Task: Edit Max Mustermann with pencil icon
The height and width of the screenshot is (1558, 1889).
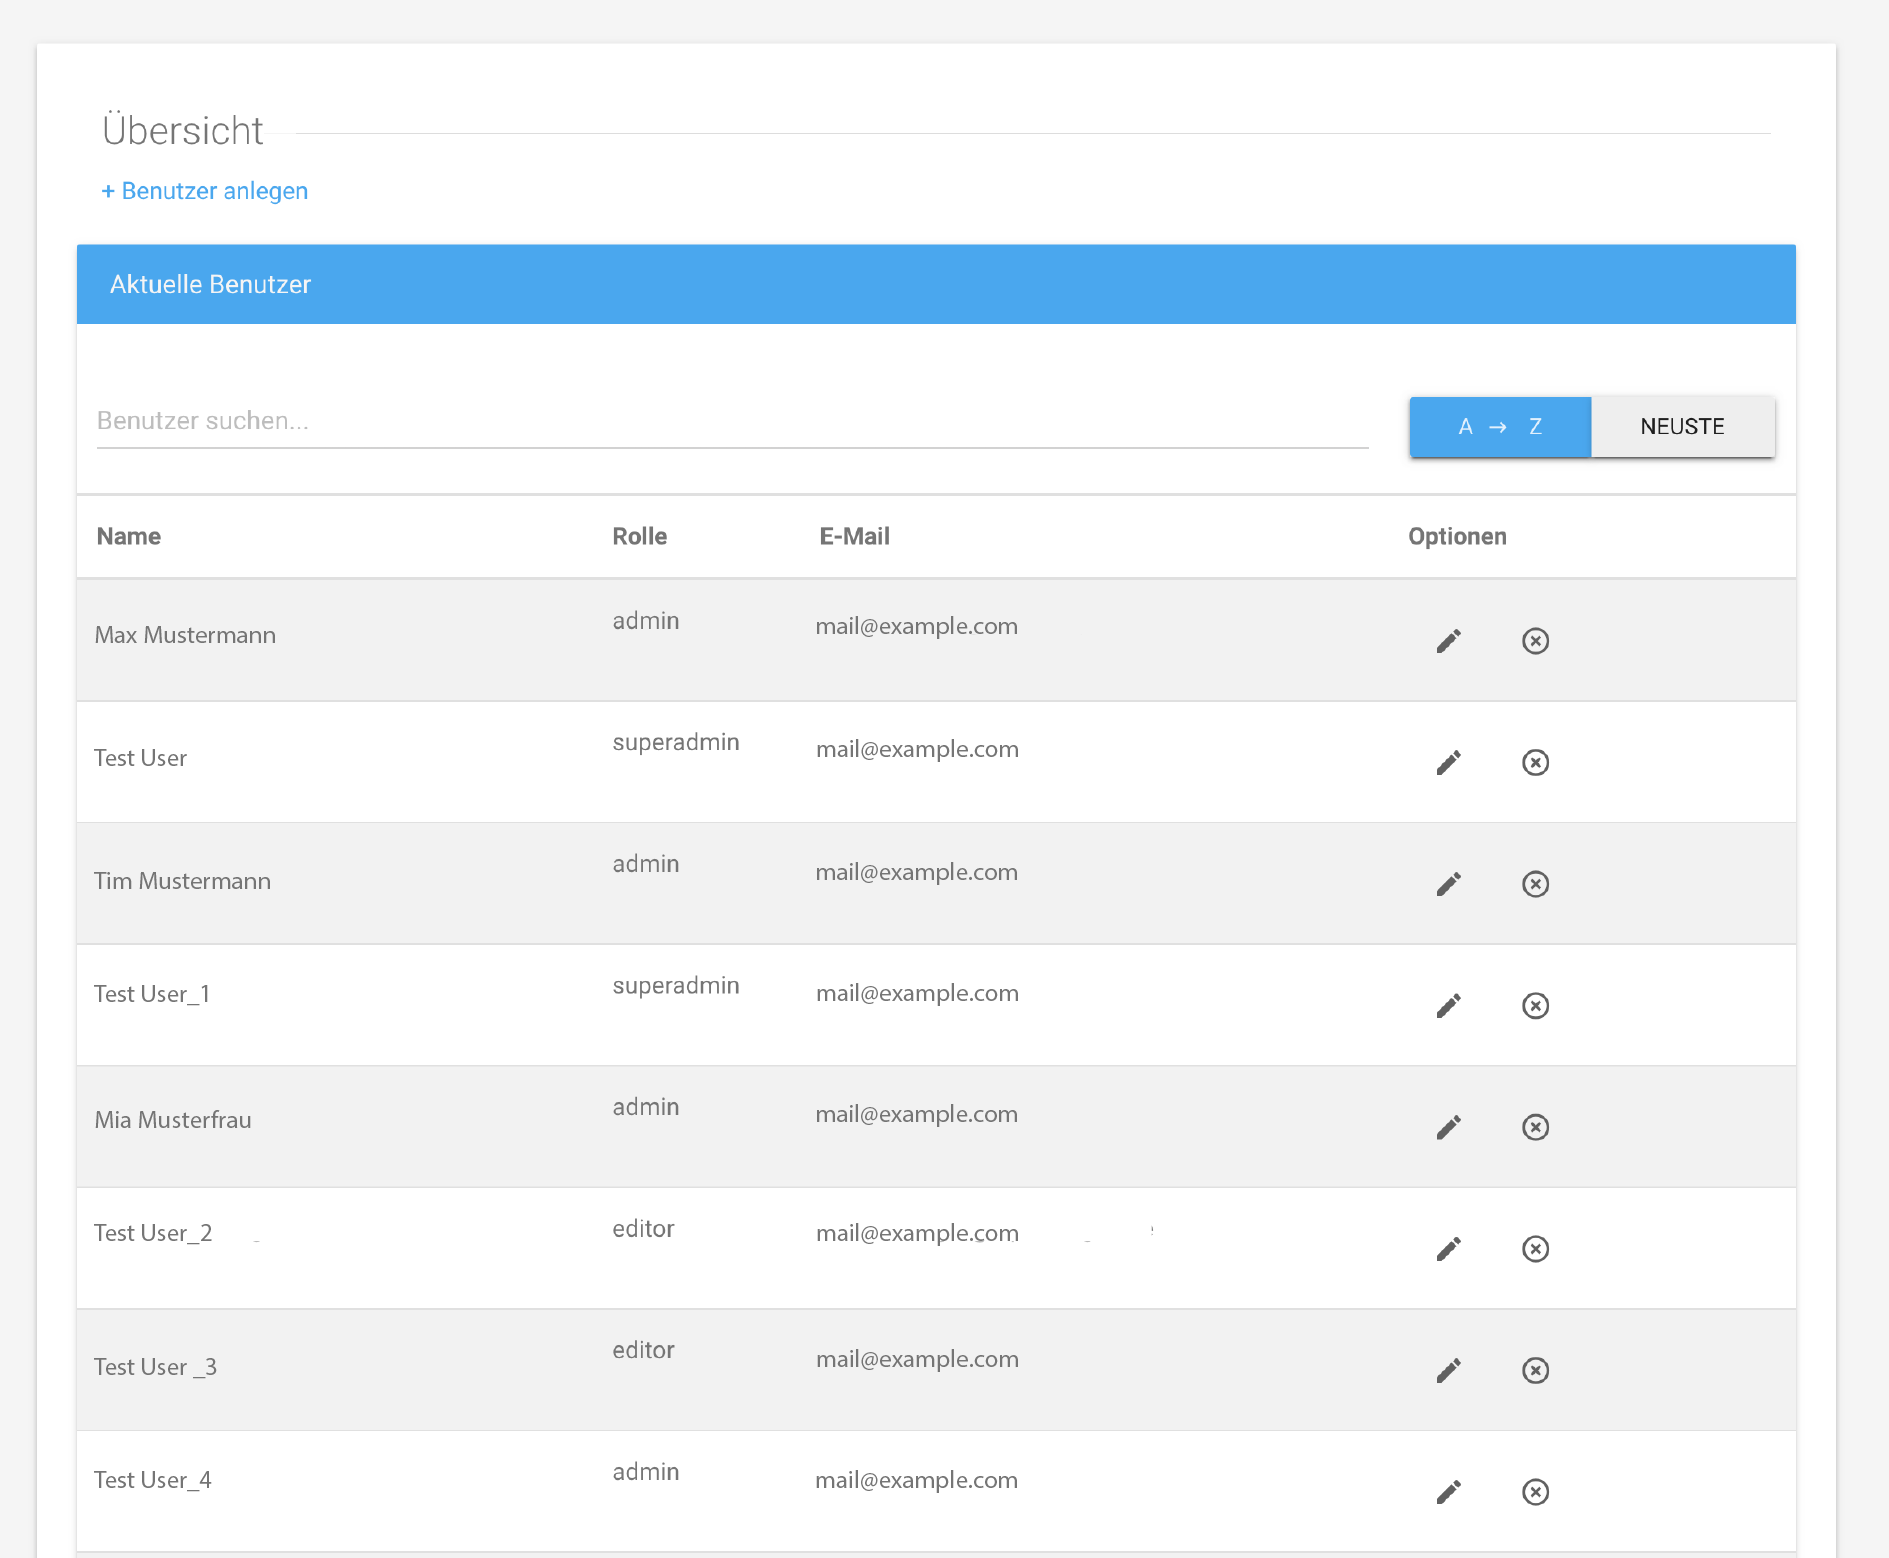Action: (x=1448, y=641)
